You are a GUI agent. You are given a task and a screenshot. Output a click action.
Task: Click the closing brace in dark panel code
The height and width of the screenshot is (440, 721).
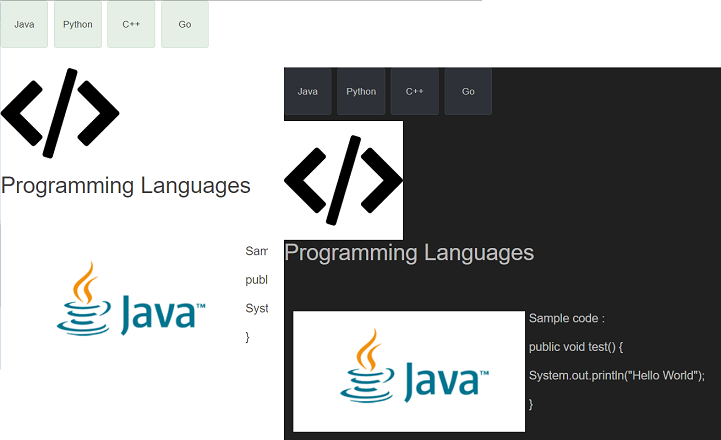pyautogui.click(x=531, y=403)
